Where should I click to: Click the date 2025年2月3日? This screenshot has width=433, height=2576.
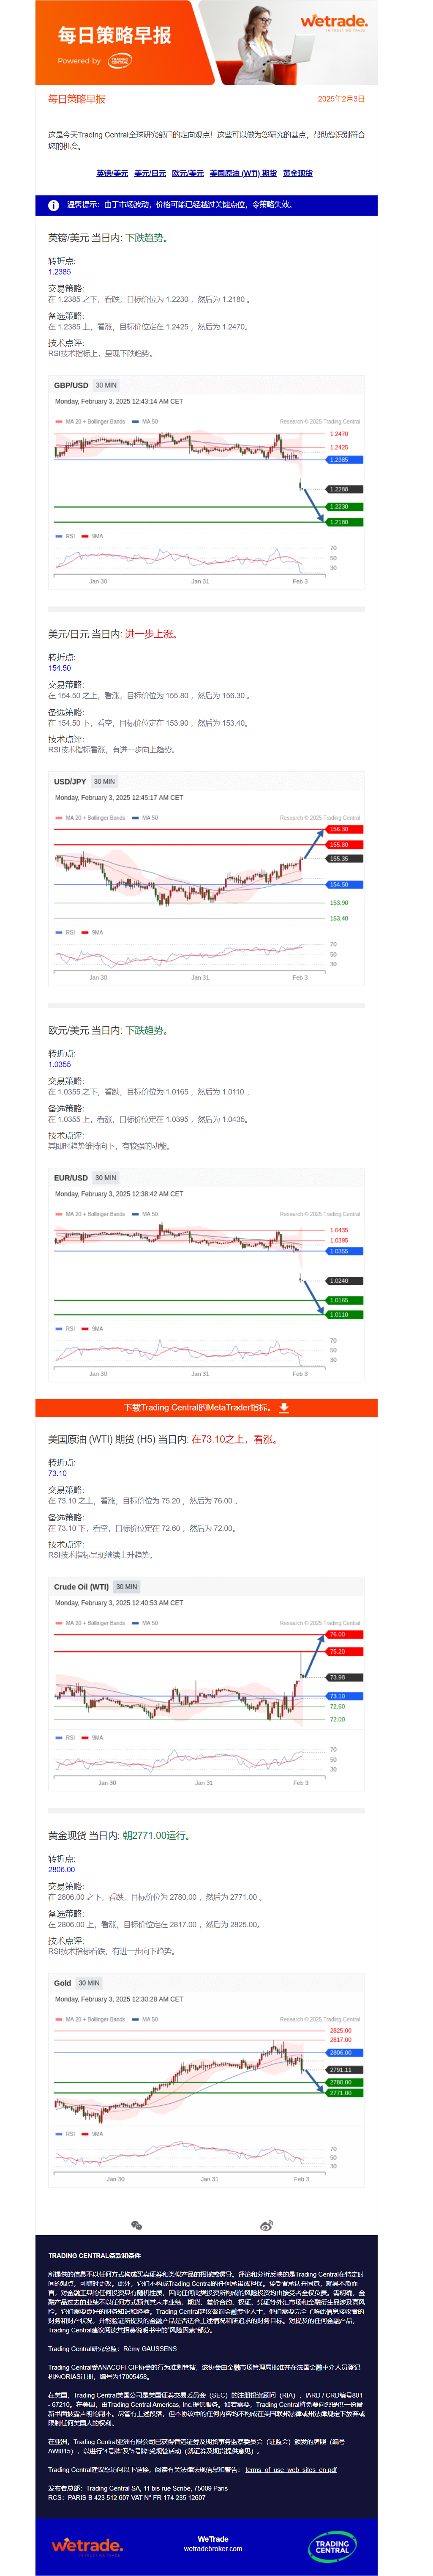(341, 99)
